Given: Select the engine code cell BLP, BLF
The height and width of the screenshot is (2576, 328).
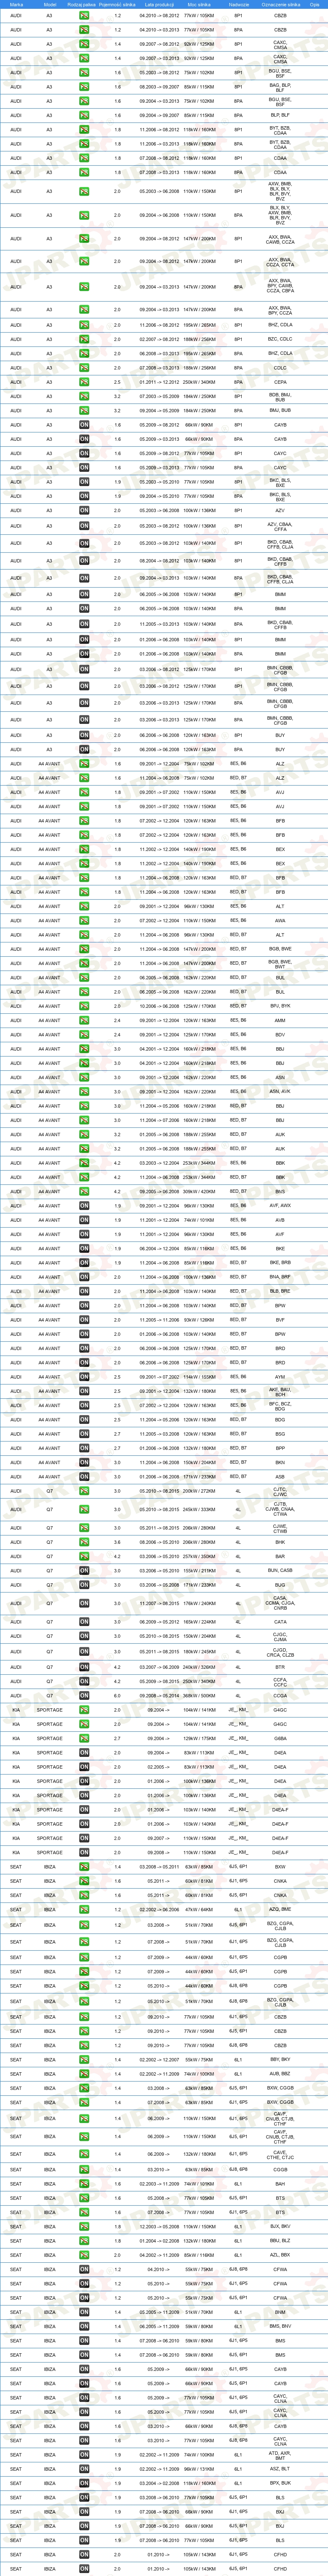Looking at the screenshot, I should point(280,115).
